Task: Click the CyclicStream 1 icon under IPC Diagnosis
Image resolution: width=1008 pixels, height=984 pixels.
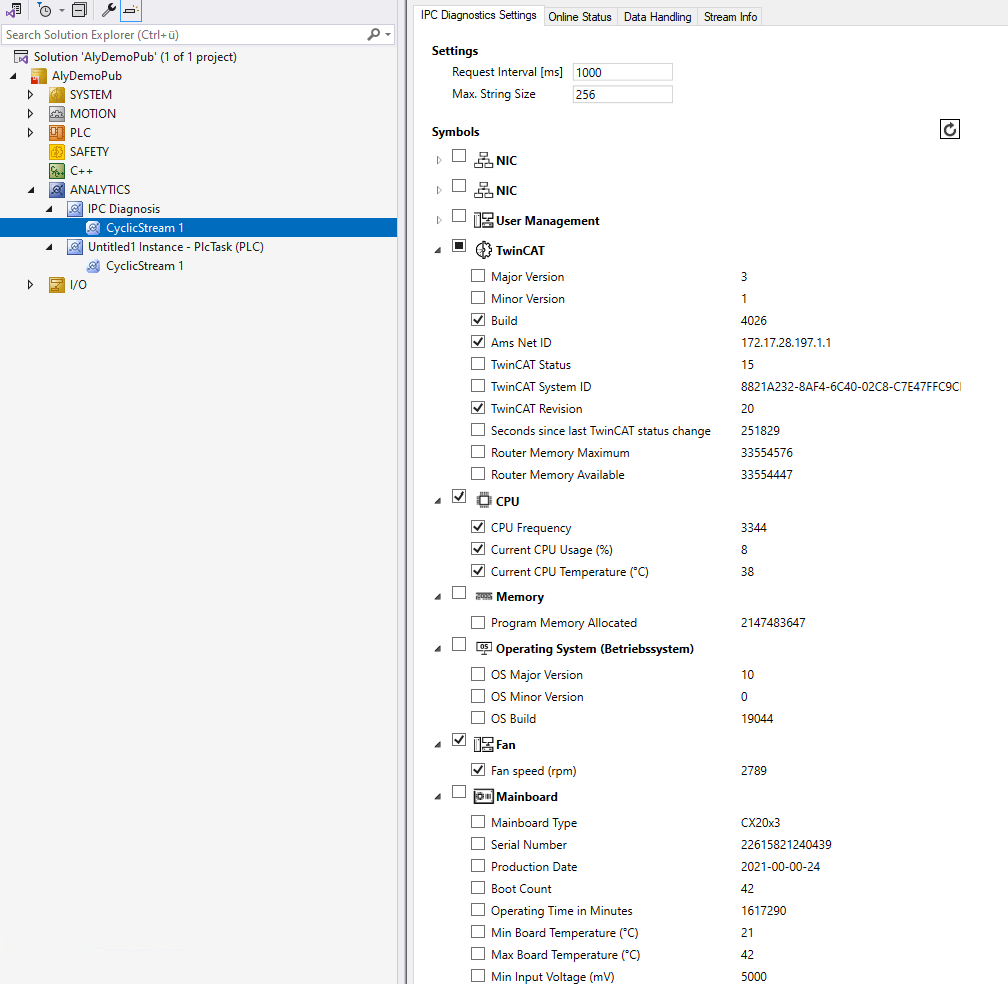Action: tap(93, 227)
